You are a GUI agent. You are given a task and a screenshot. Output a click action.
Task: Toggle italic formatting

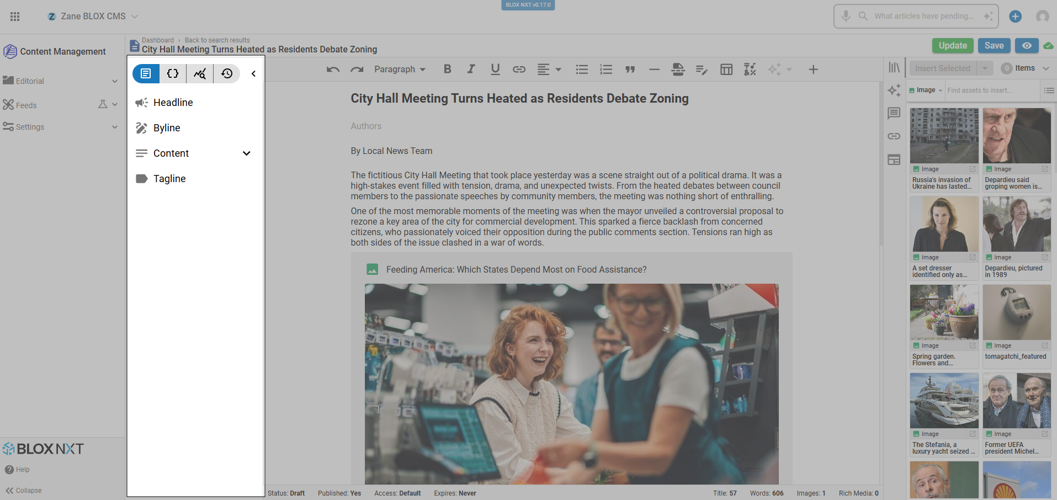(x=471, y=69)
